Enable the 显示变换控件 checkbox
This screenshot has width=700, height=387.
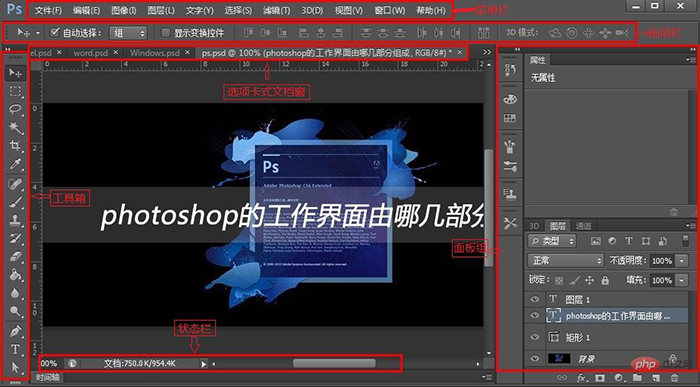[x=166, y=33]
